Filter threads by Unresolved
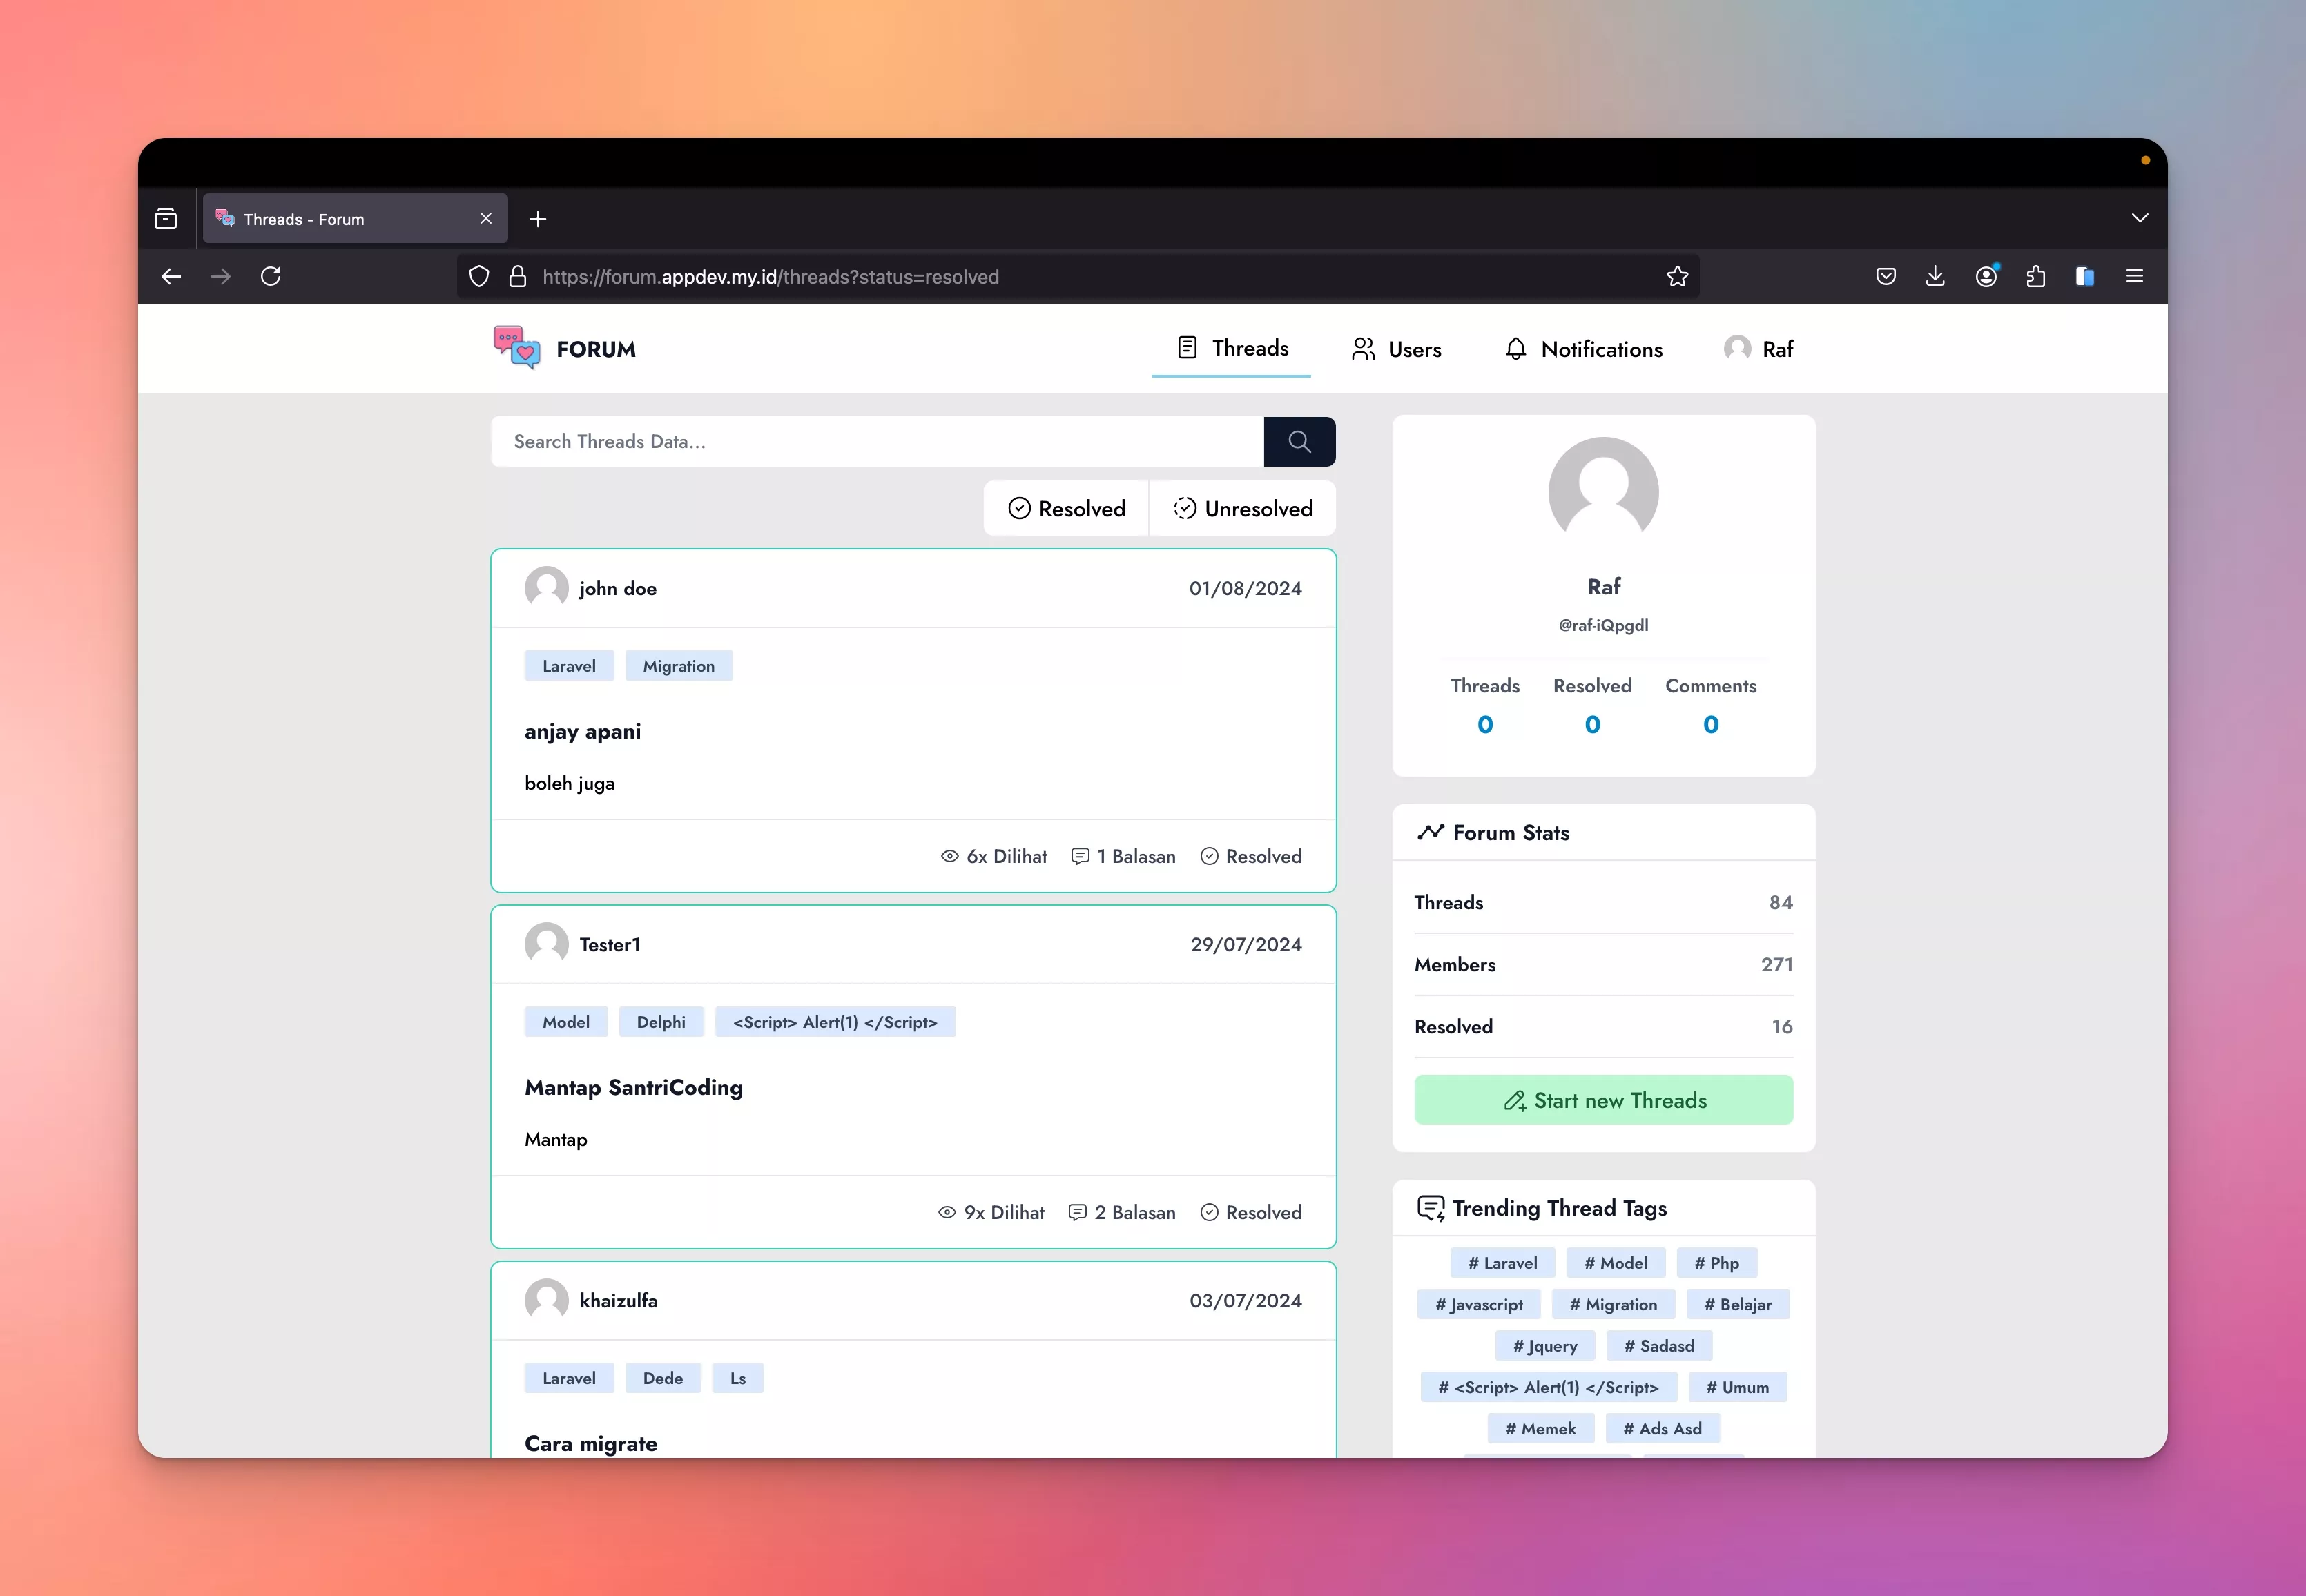Image resolution: width=2306 pixels, height=1596 pixels. tap(1243, 508)
